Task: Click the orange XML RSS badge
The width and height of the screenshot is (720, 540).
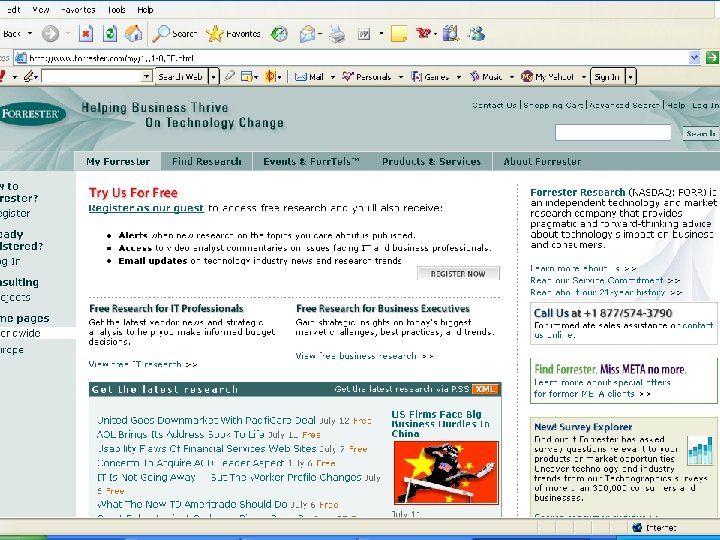Action: pyautogui.click(x=484, y=389)
